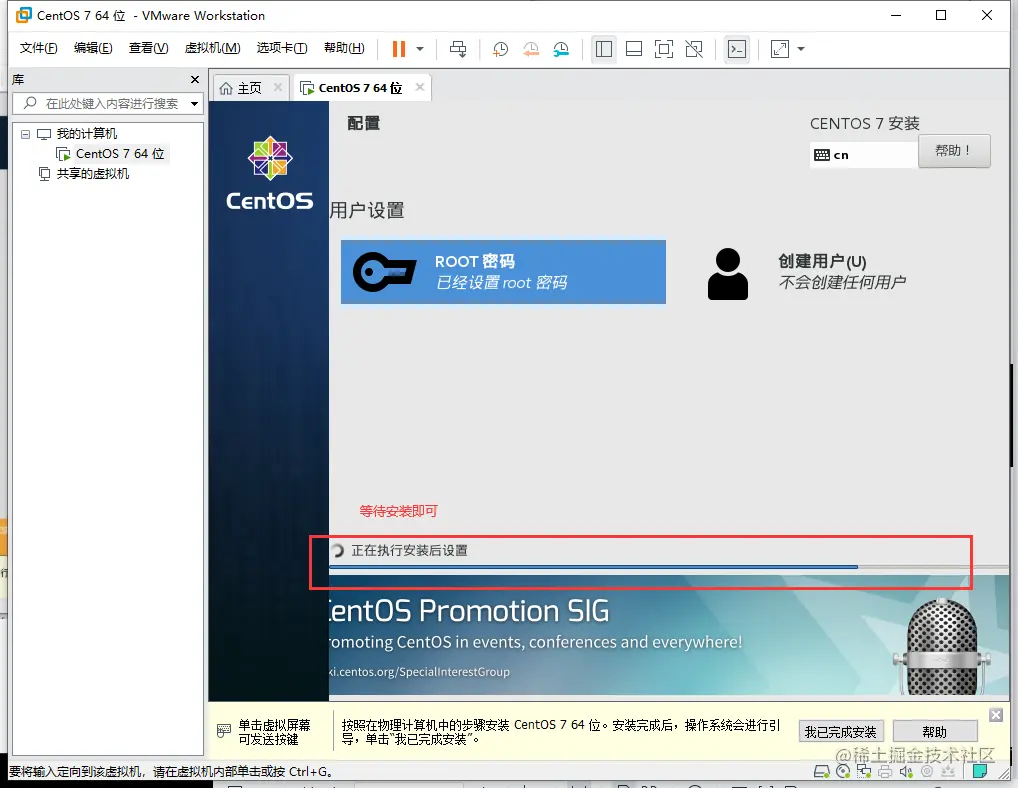Click the network adapter status icon
The width and height of the screenshot is (1018, 788).
(x=863, y=771)
